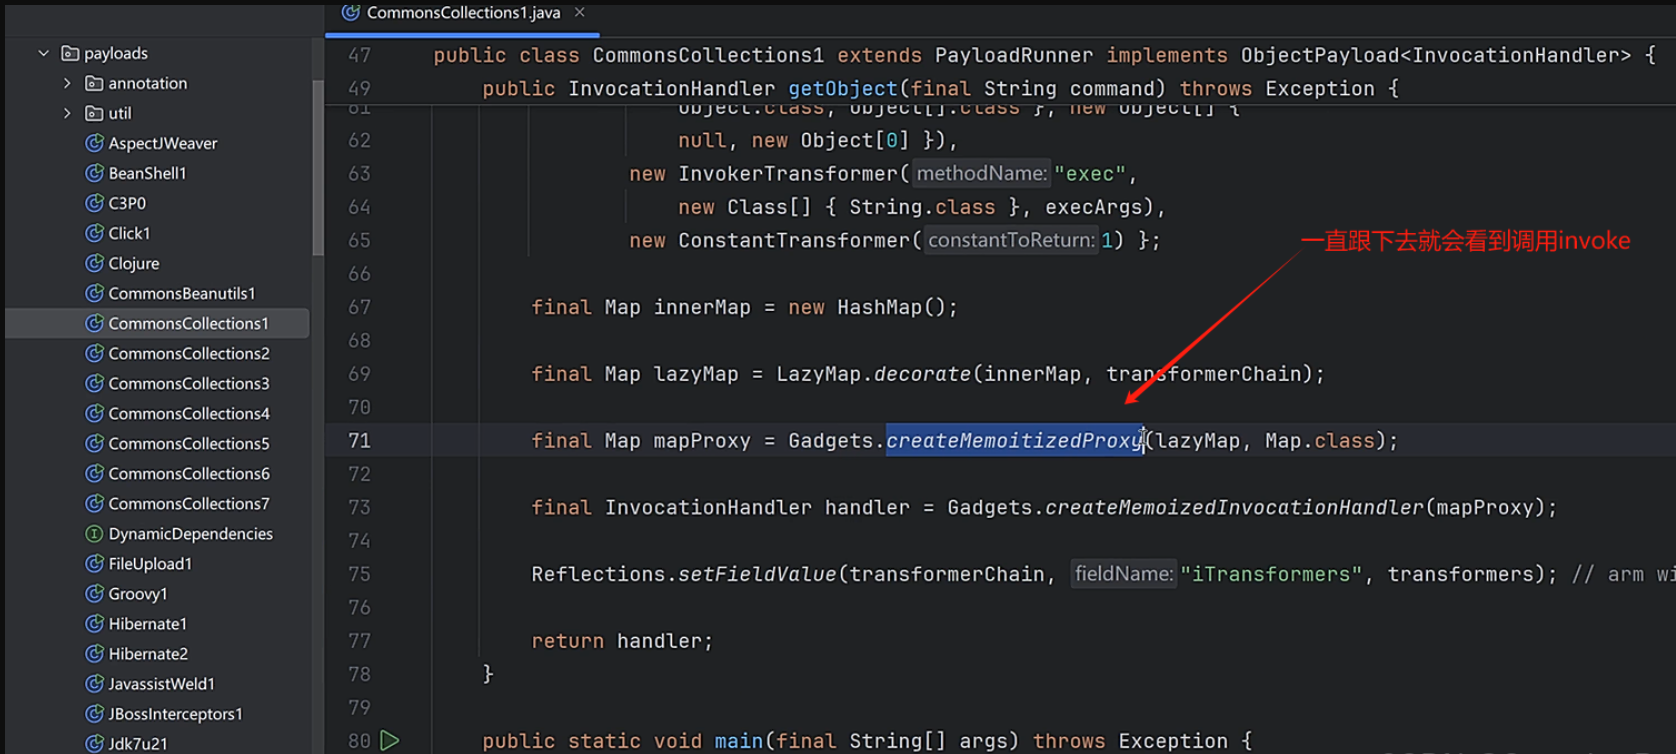Click line number 73 in the gutter

tap(359, 507)
